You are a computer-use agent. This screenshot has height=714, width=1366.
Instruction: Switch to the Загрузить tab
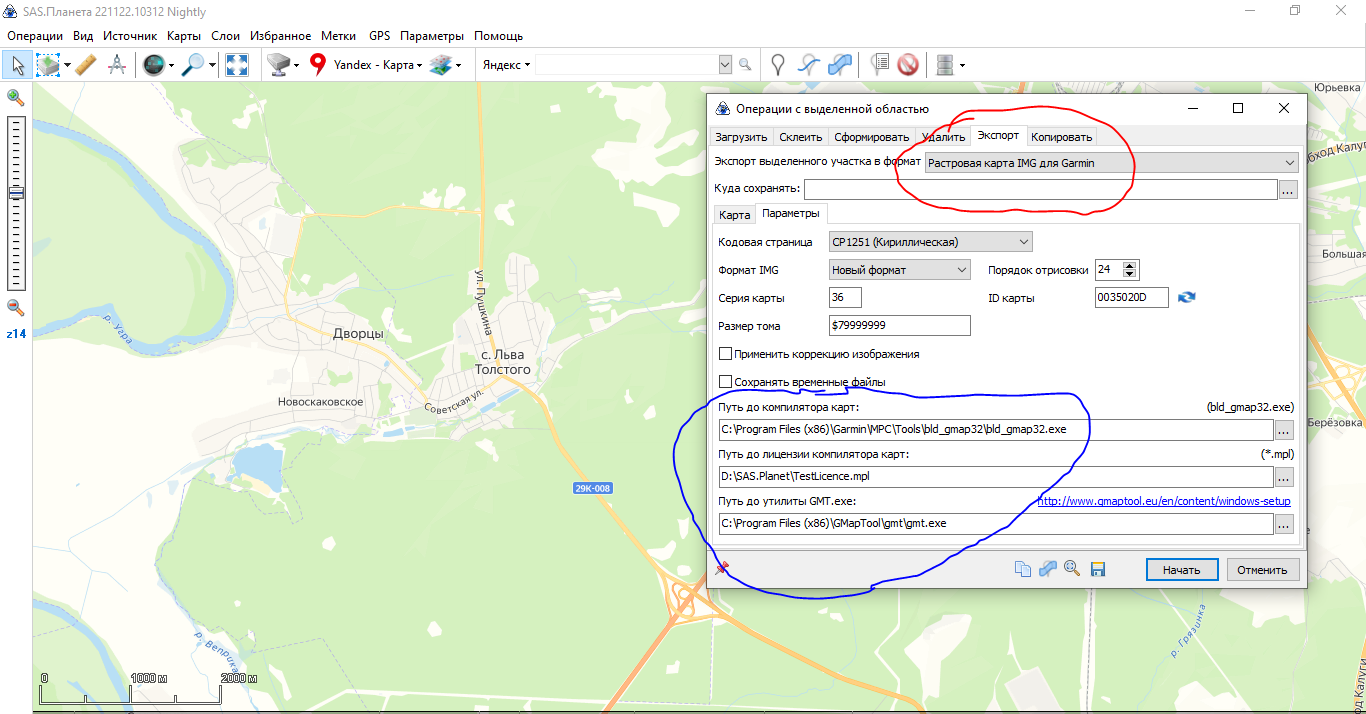pyautogui.click(x=741, y=137)
